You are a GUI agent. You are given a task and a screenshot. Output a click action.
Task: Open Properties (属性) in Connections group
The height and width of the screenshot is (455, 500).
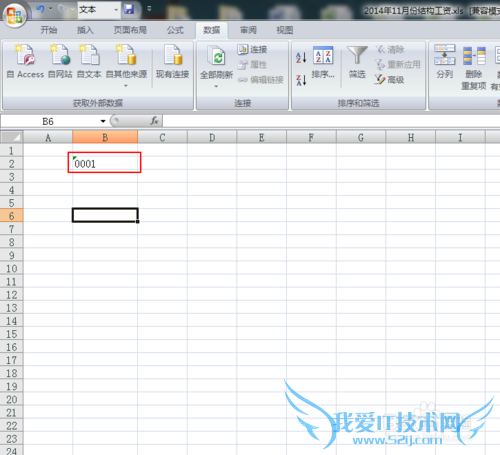pyautogui.click(x=252, y=65)
